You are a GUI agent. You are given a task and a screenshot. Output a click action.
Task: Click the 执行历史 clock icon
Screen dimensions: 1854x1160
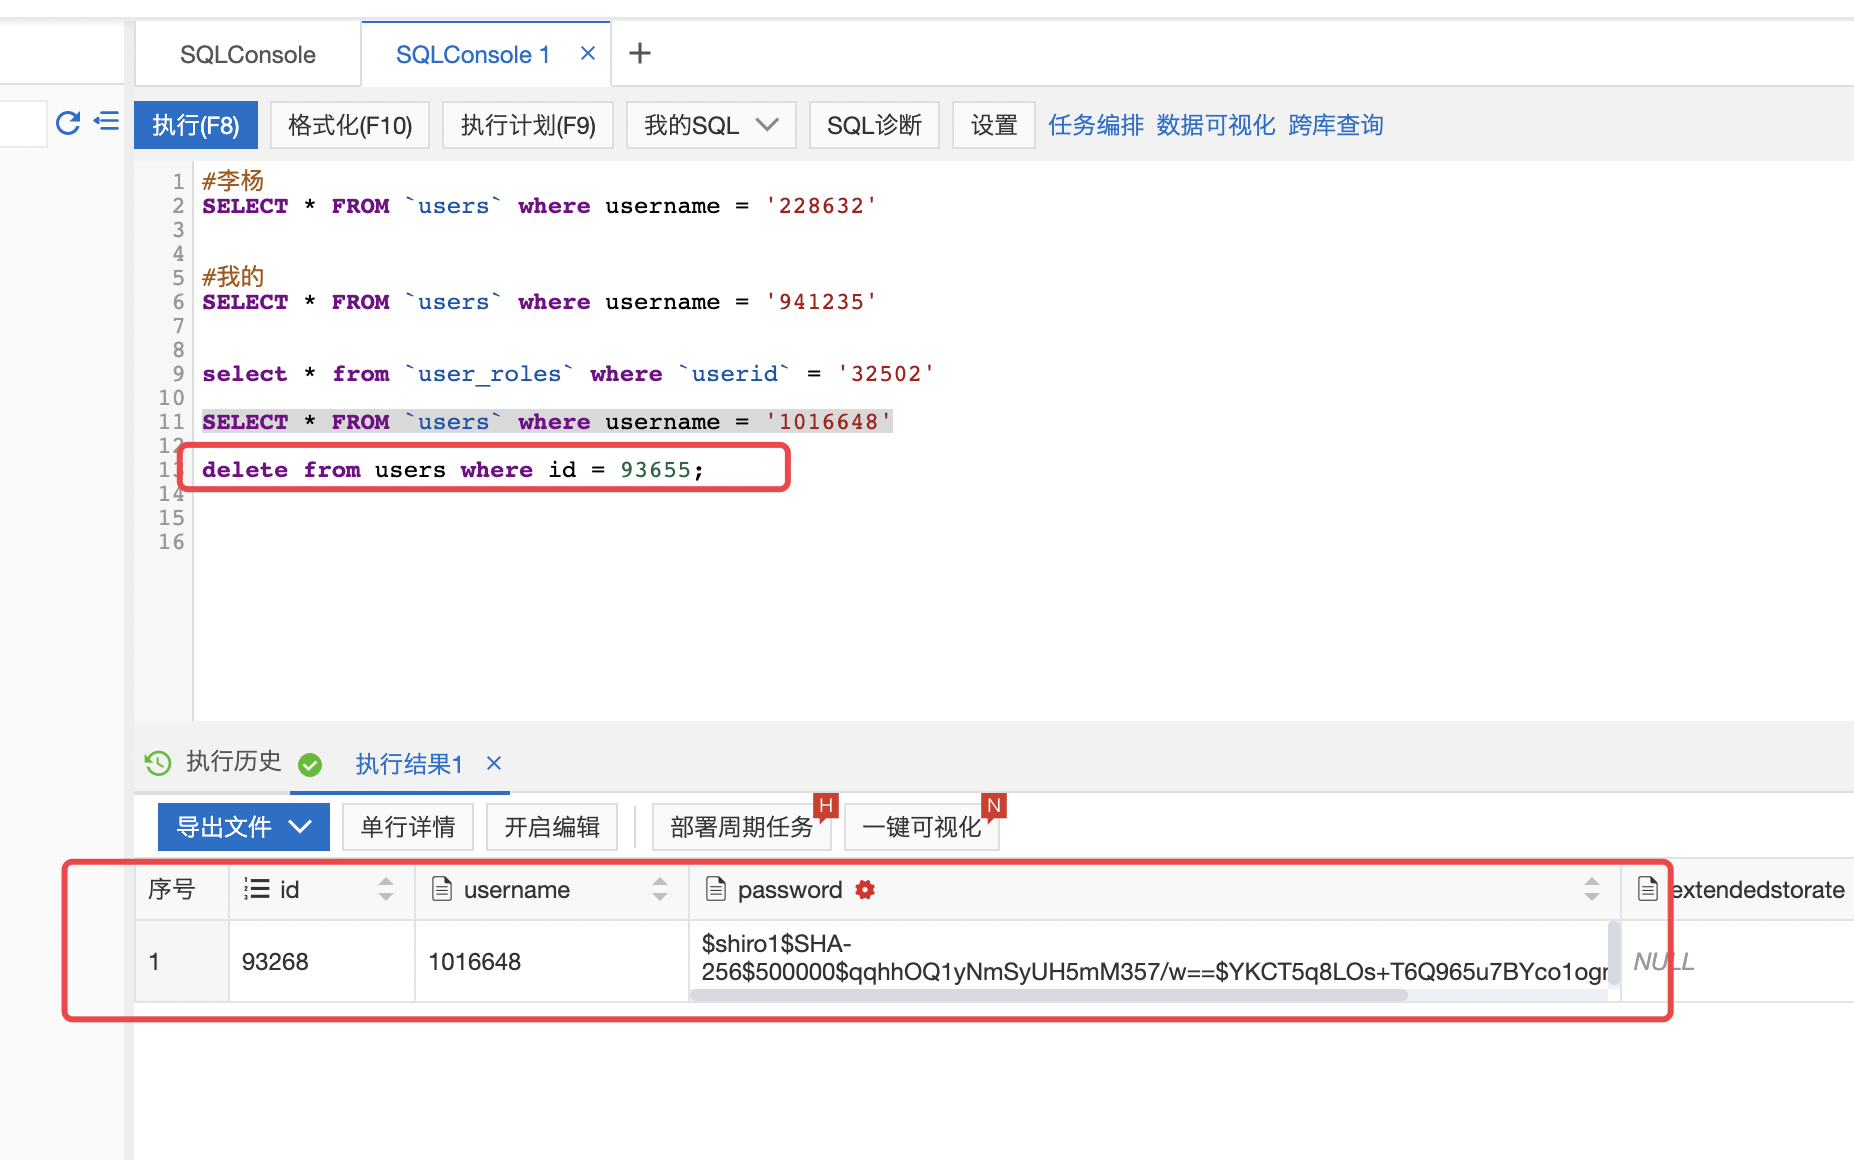click(x=158, y=763)
